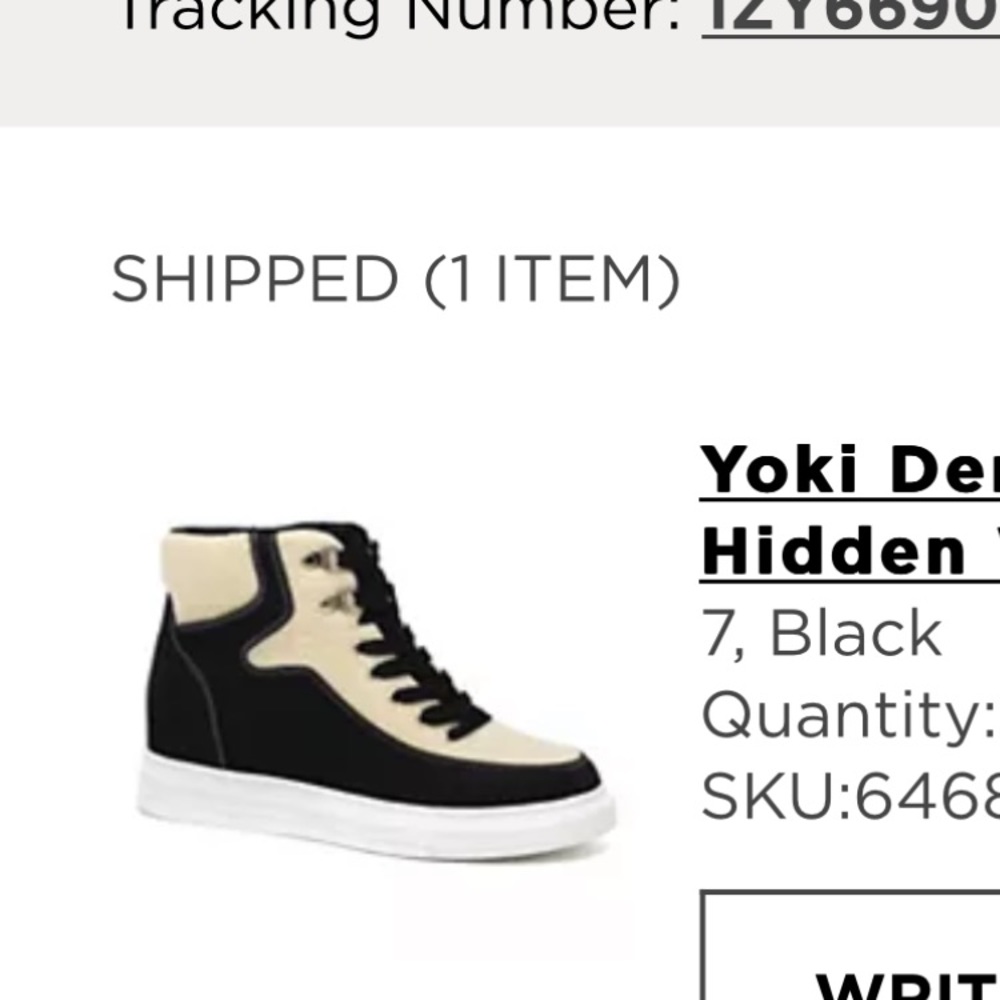This screenshot has height=1000, width=1000.
Task: Click the '7, Black' size and color text
Action: pyautogui.click(x=821, y=633)
